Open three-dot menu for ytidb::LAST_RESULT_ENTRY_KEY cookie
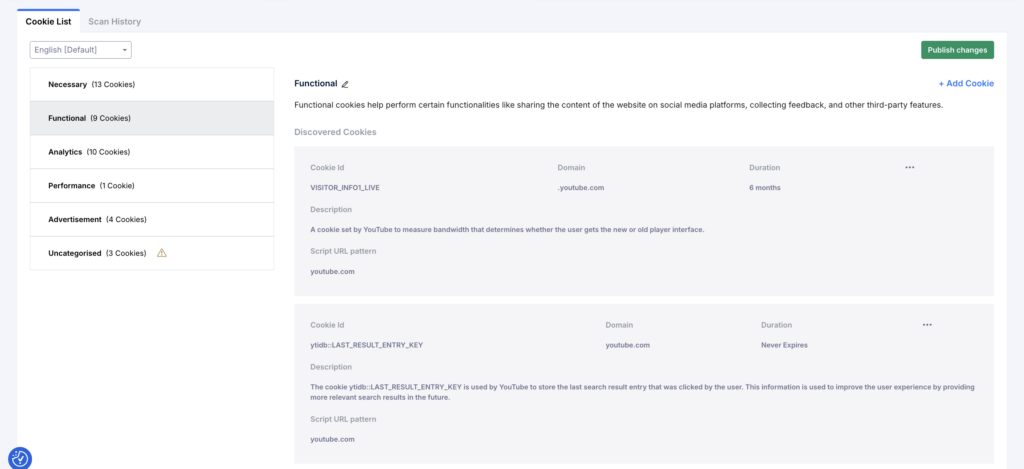 (x=927, y=325)
